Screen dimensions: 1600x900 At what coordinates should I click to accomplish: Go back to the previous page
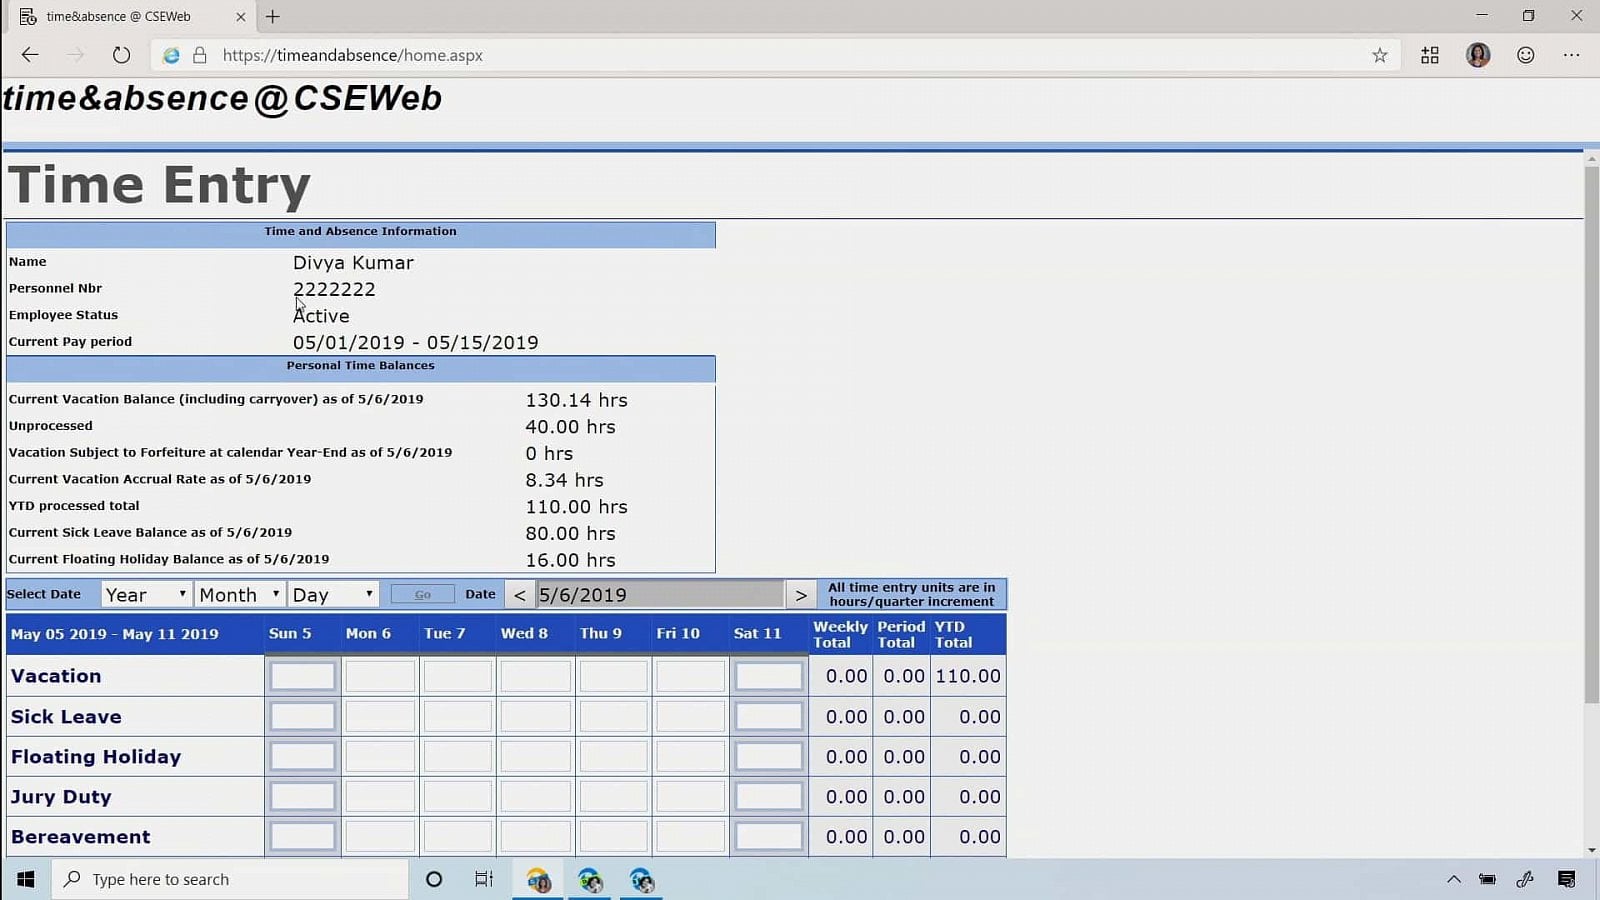(x=30, y=55)
